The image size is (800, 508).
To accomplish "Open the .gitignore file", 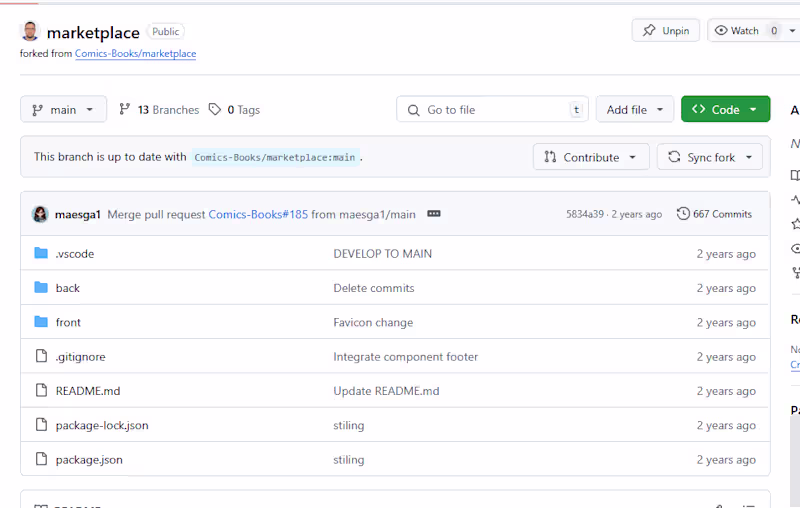I will [81, 357].
